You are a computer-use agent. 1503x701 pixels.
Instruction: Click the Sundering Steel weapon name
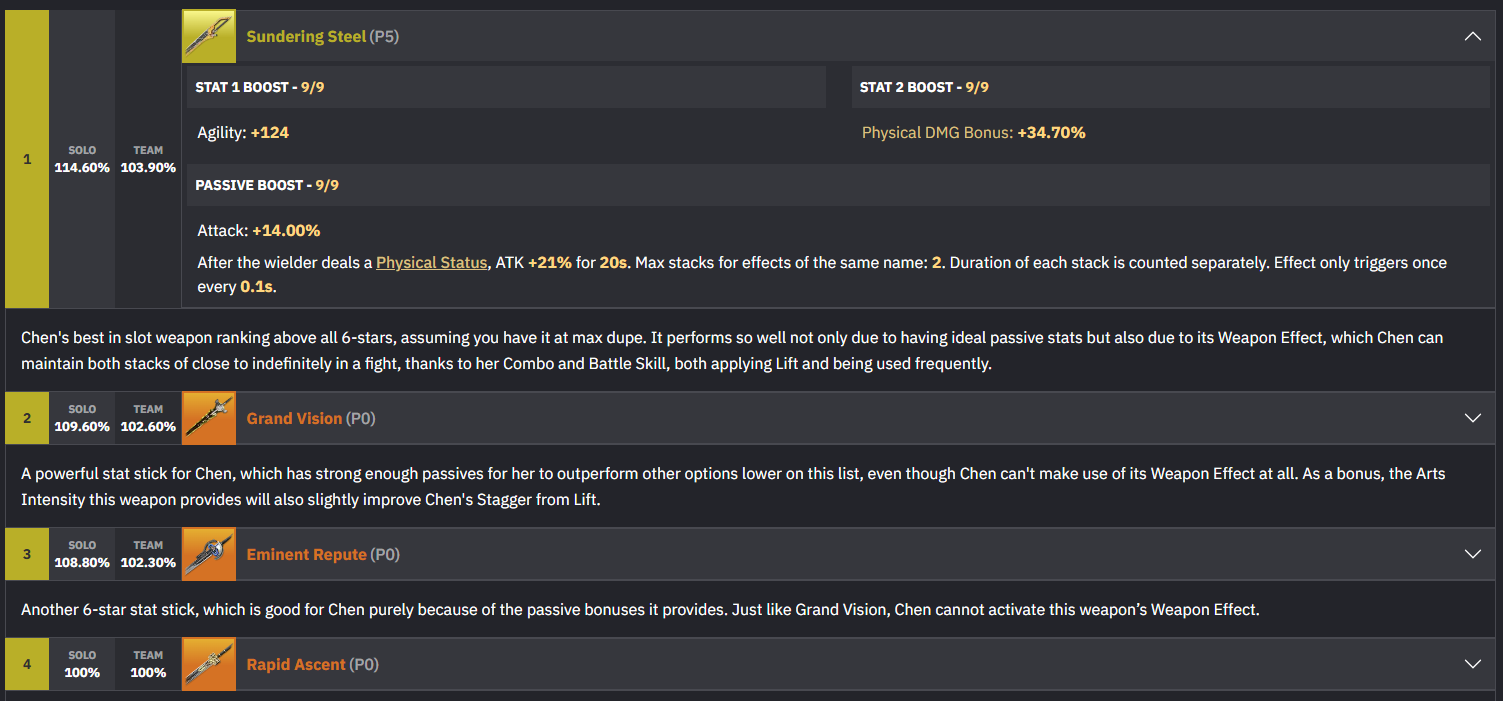tap(306, 37)
